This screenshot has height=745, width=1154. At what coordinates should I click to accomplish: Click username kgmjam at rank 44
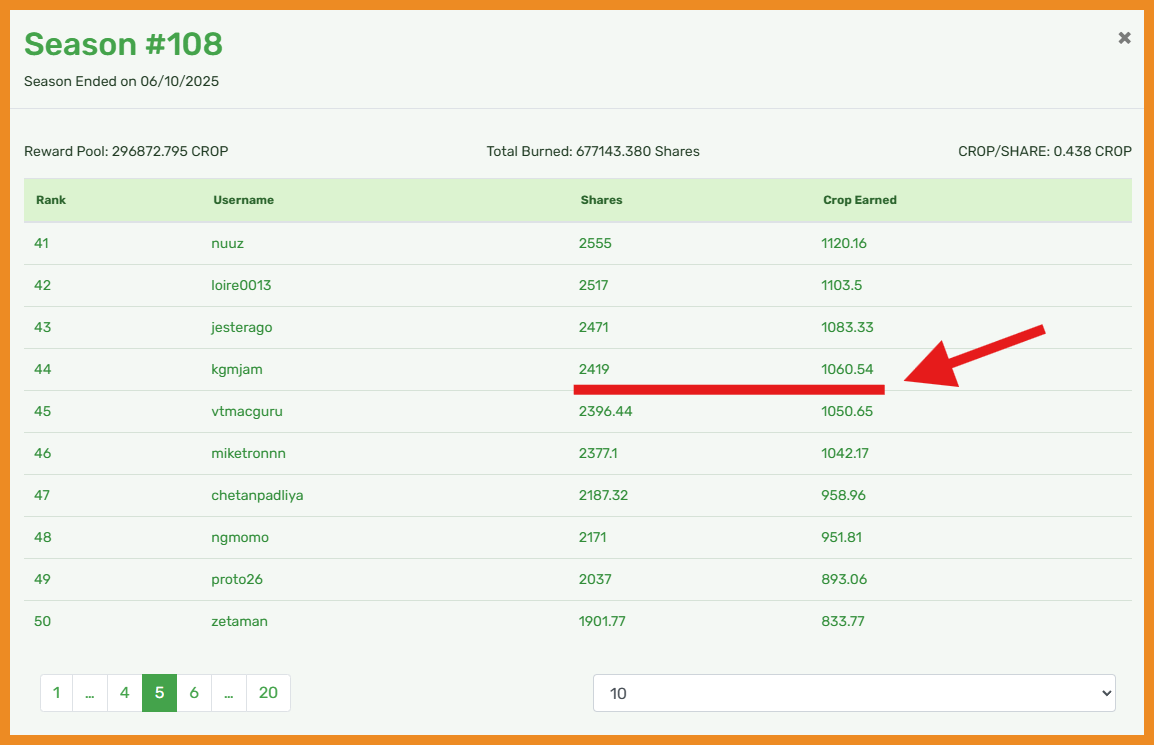click(236, 369)
